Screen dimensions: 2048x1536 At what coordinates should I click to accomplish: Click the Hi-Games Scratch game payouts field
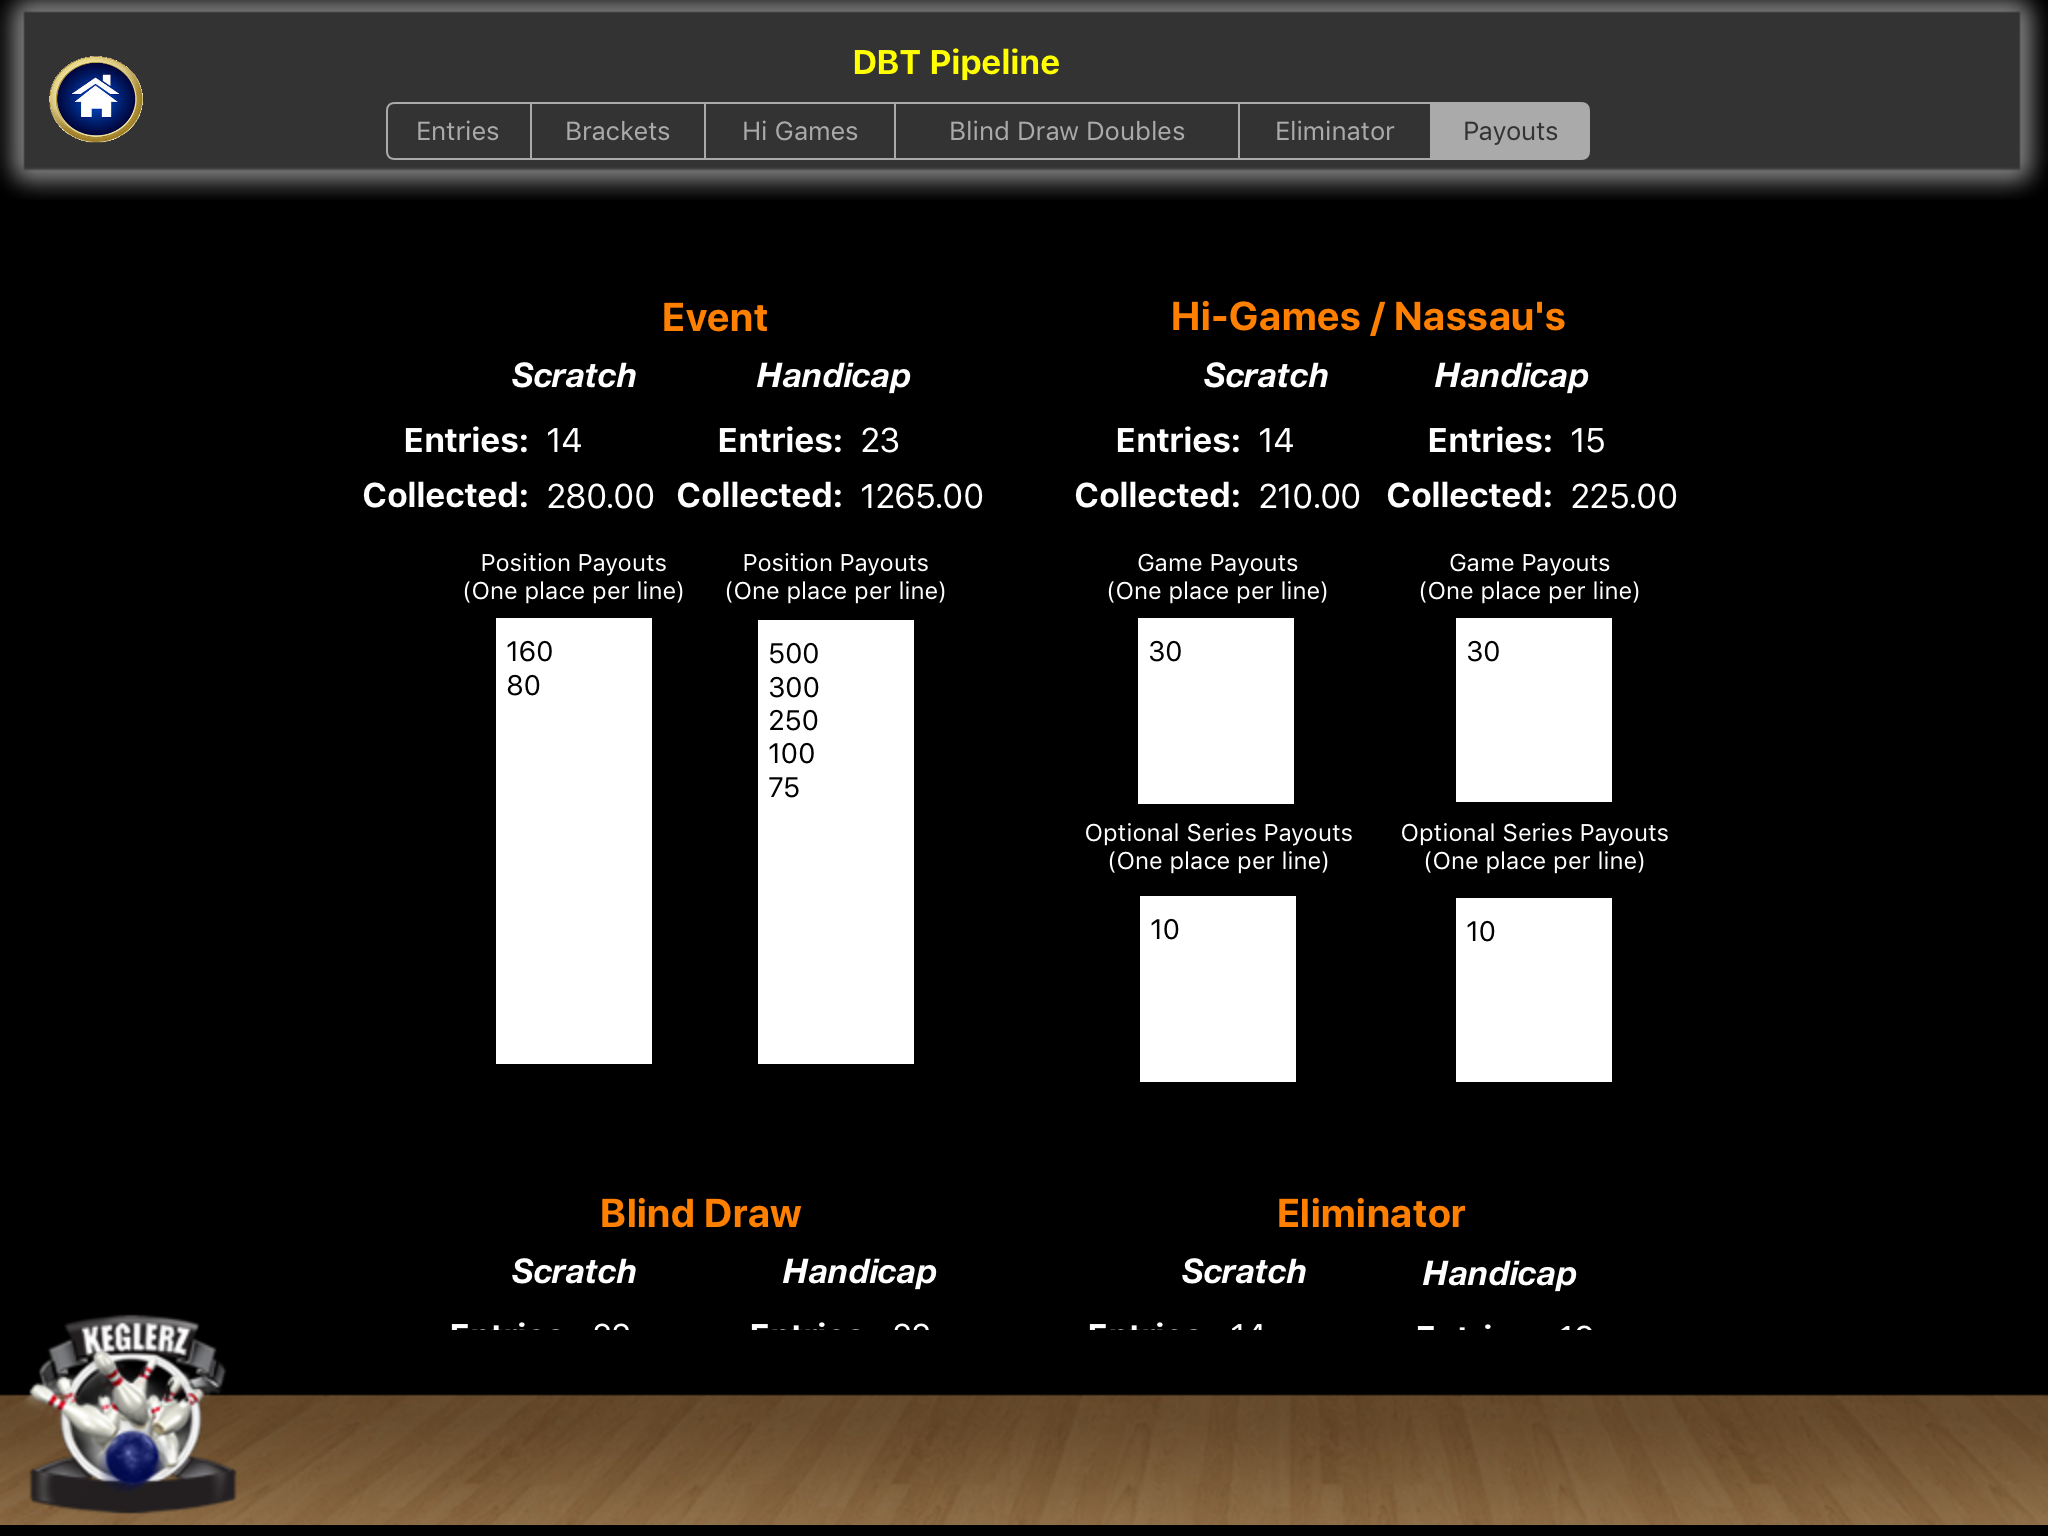pyautogui.click(x=1216, y=710)
